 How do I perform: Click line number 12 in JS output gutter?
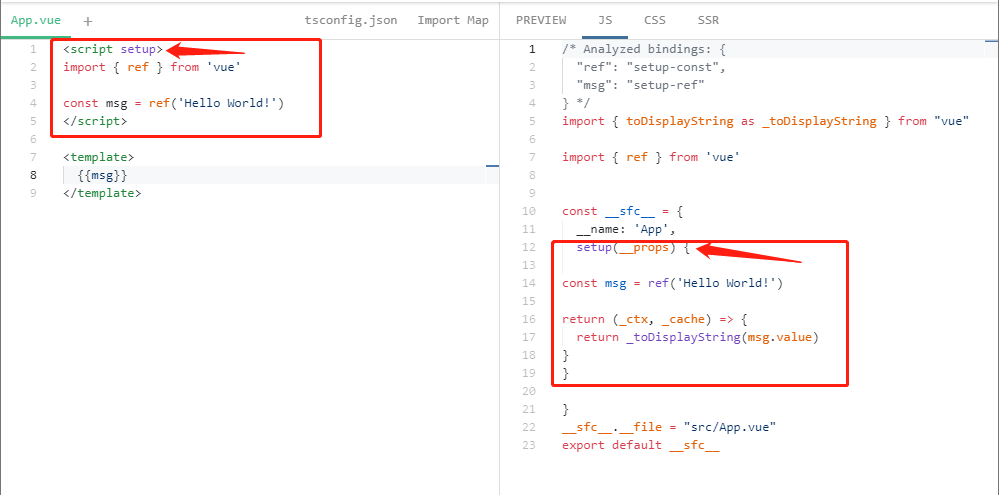coord(529,247)
